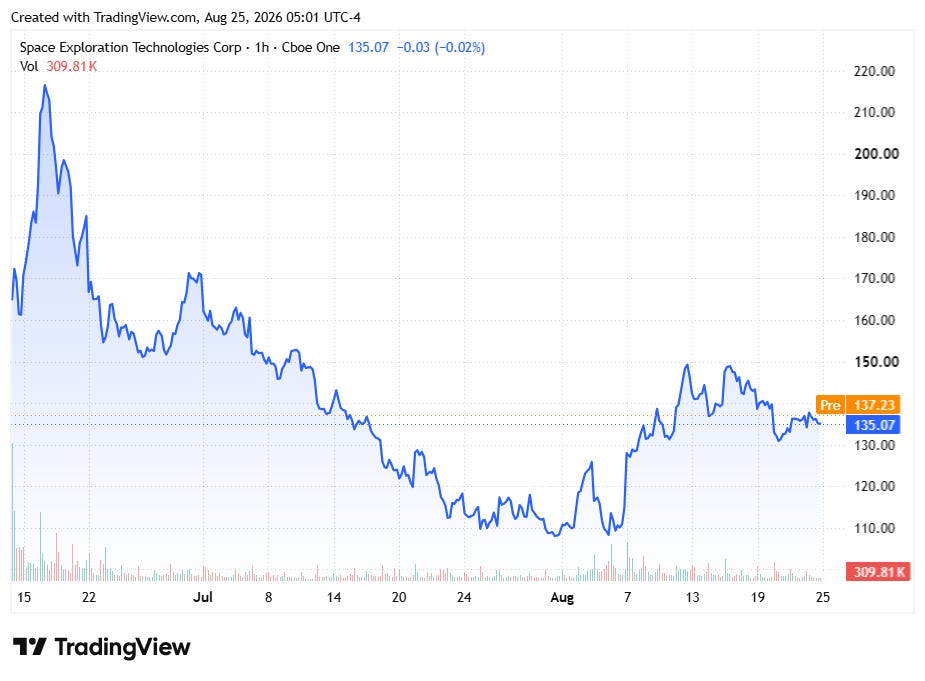
Task: Click the 160.00 price axis label
Action: [874, 320]
